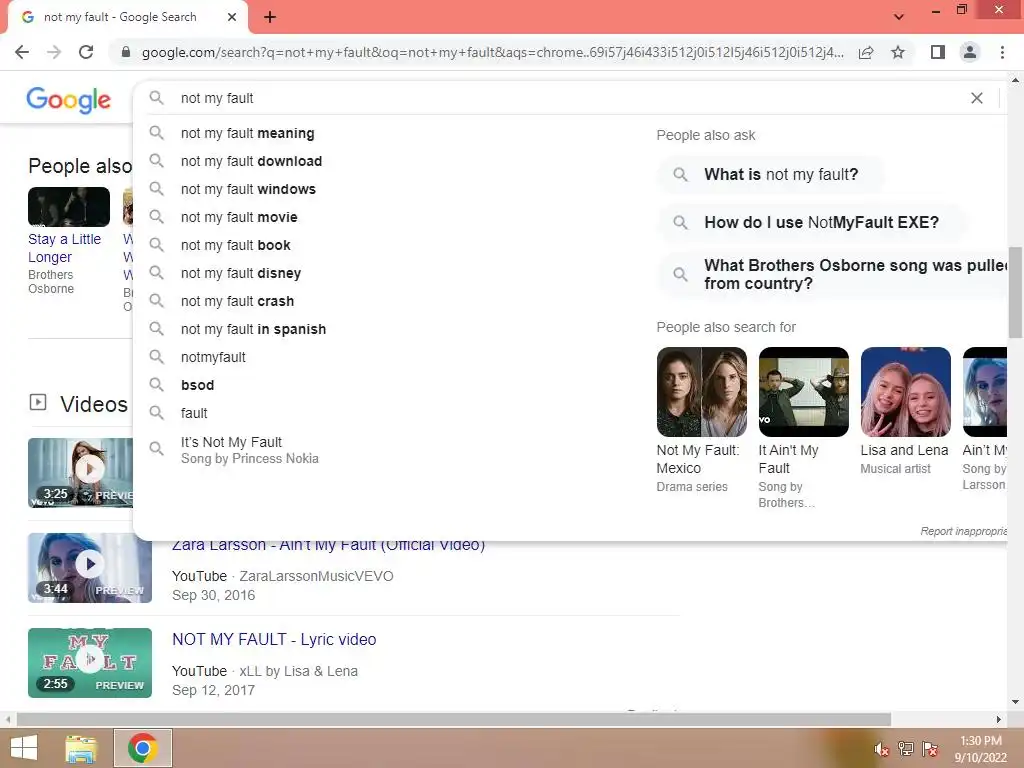Click the taskbar clock showing 1:30 PM
1024x768 pixels.
pos(980,749)
